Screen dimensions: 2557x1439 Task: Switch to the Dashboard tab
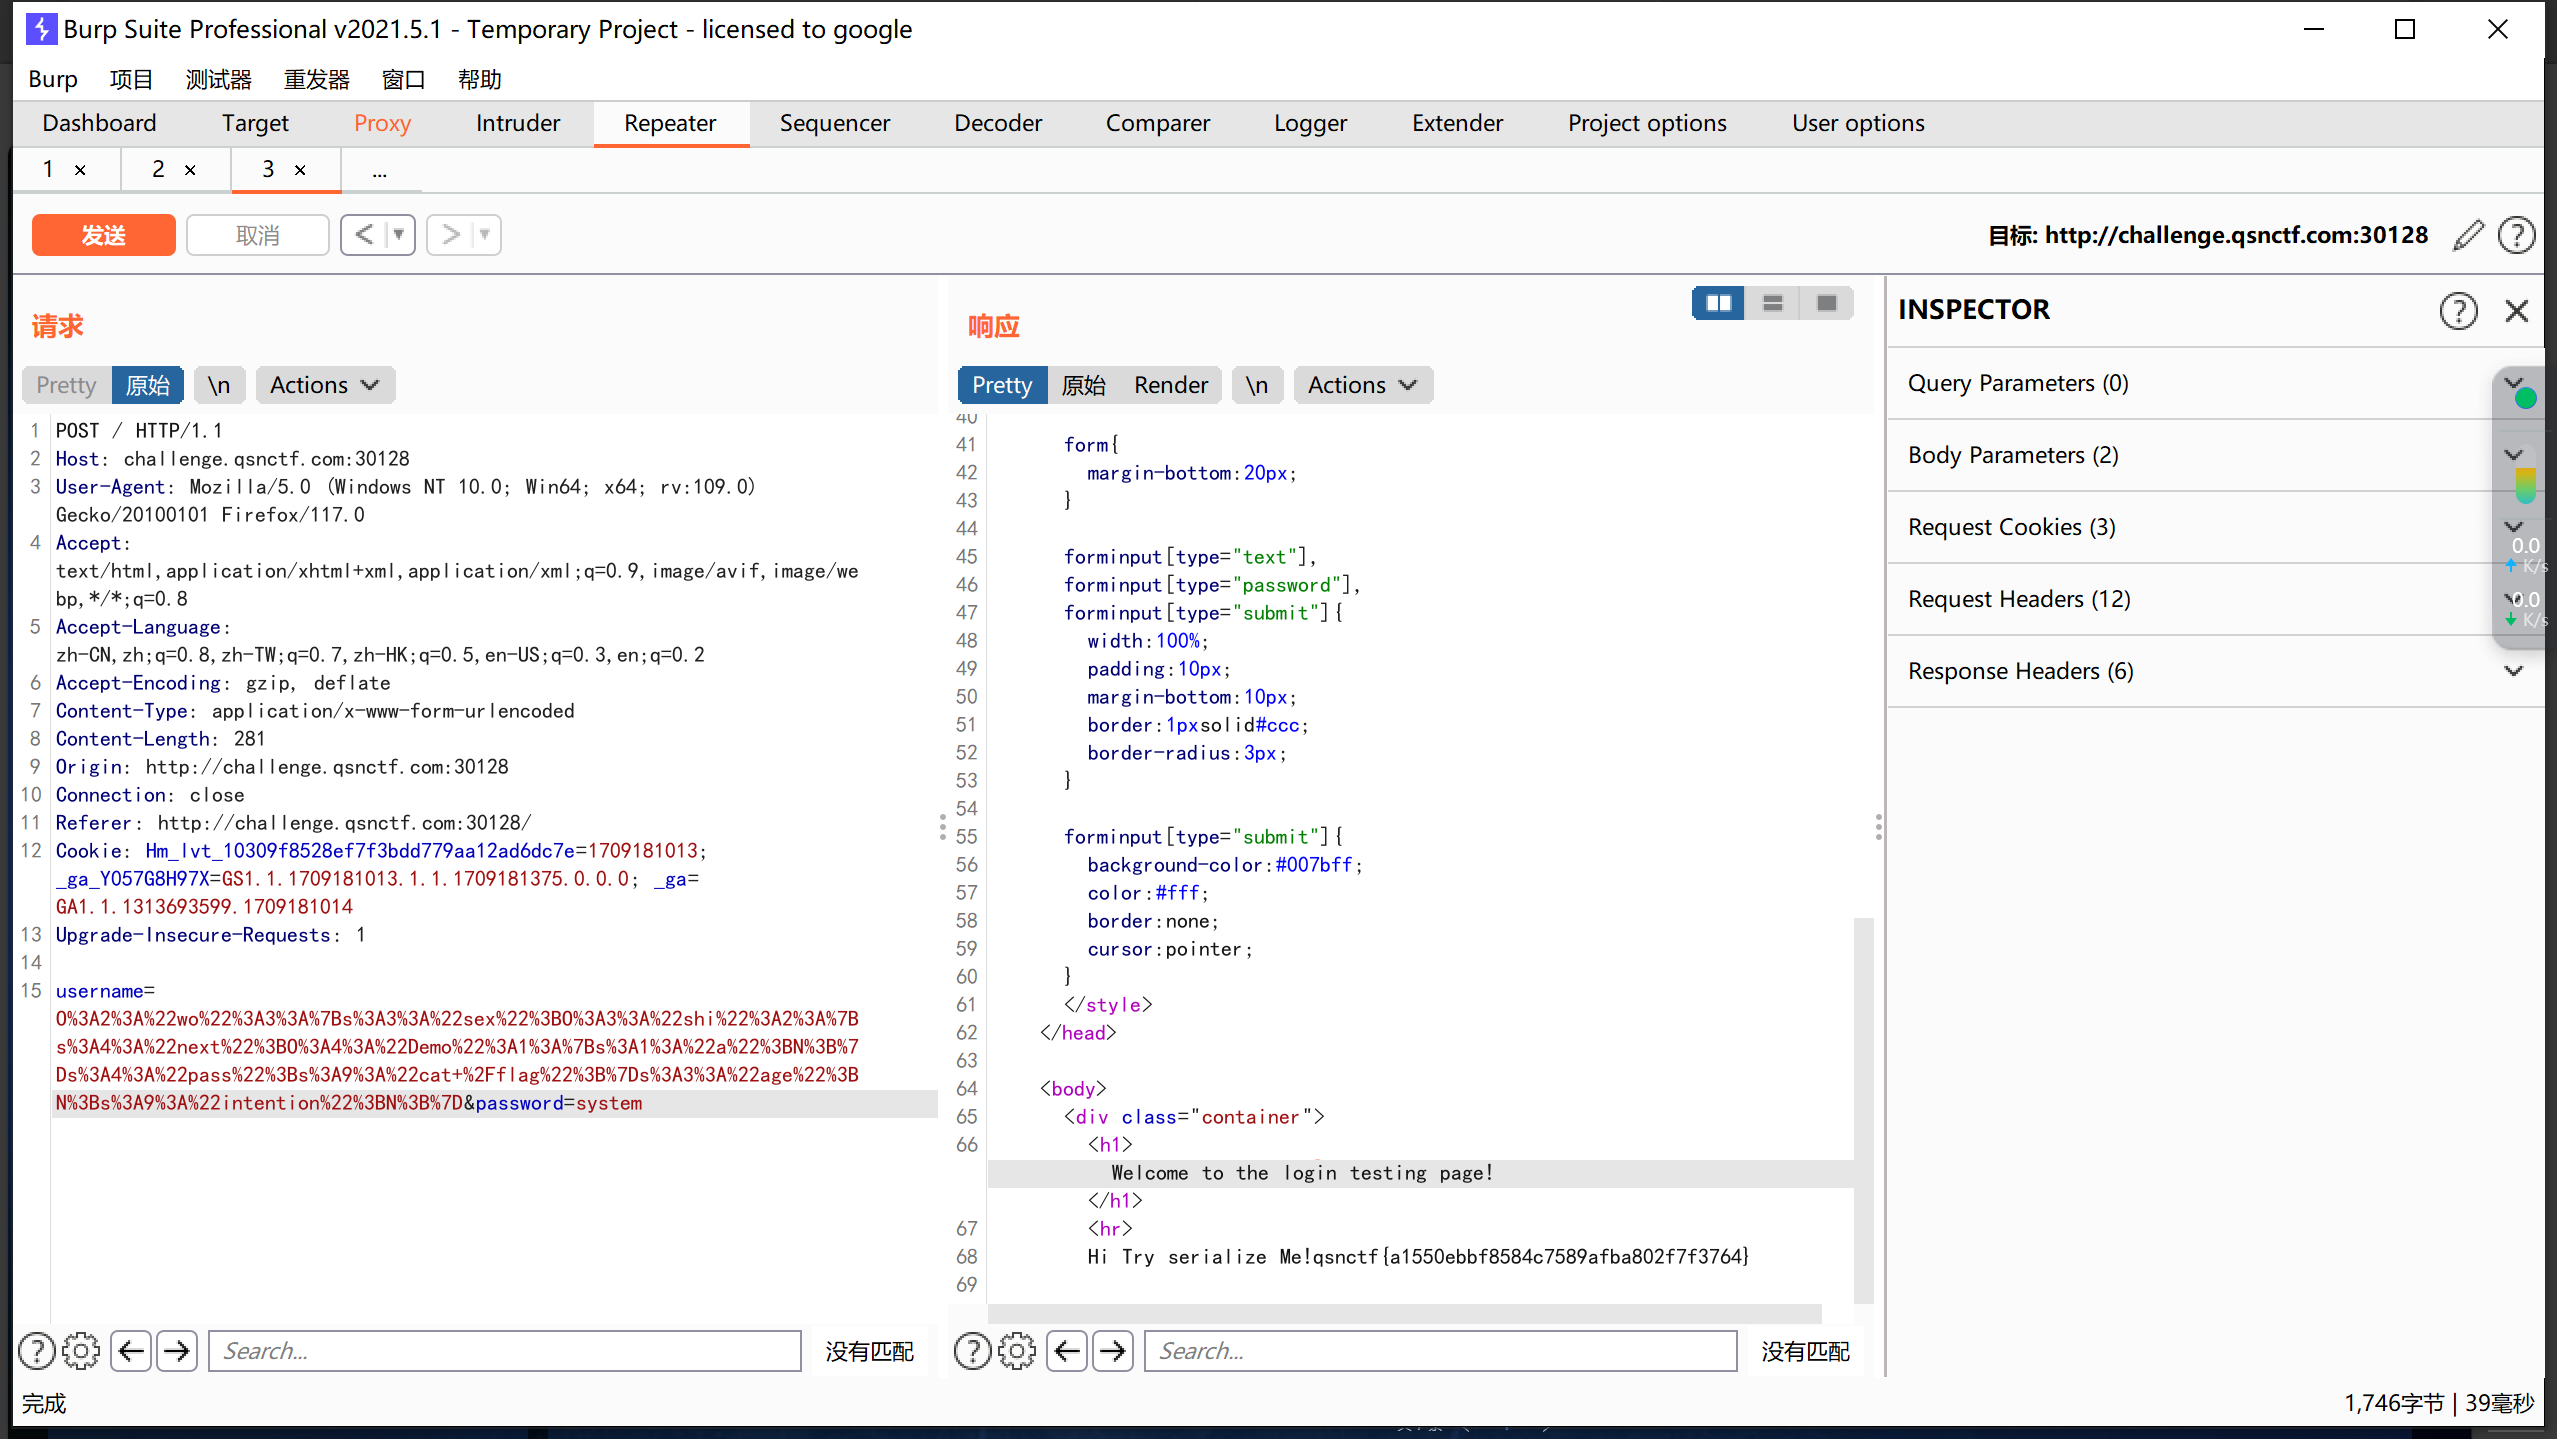100,123
